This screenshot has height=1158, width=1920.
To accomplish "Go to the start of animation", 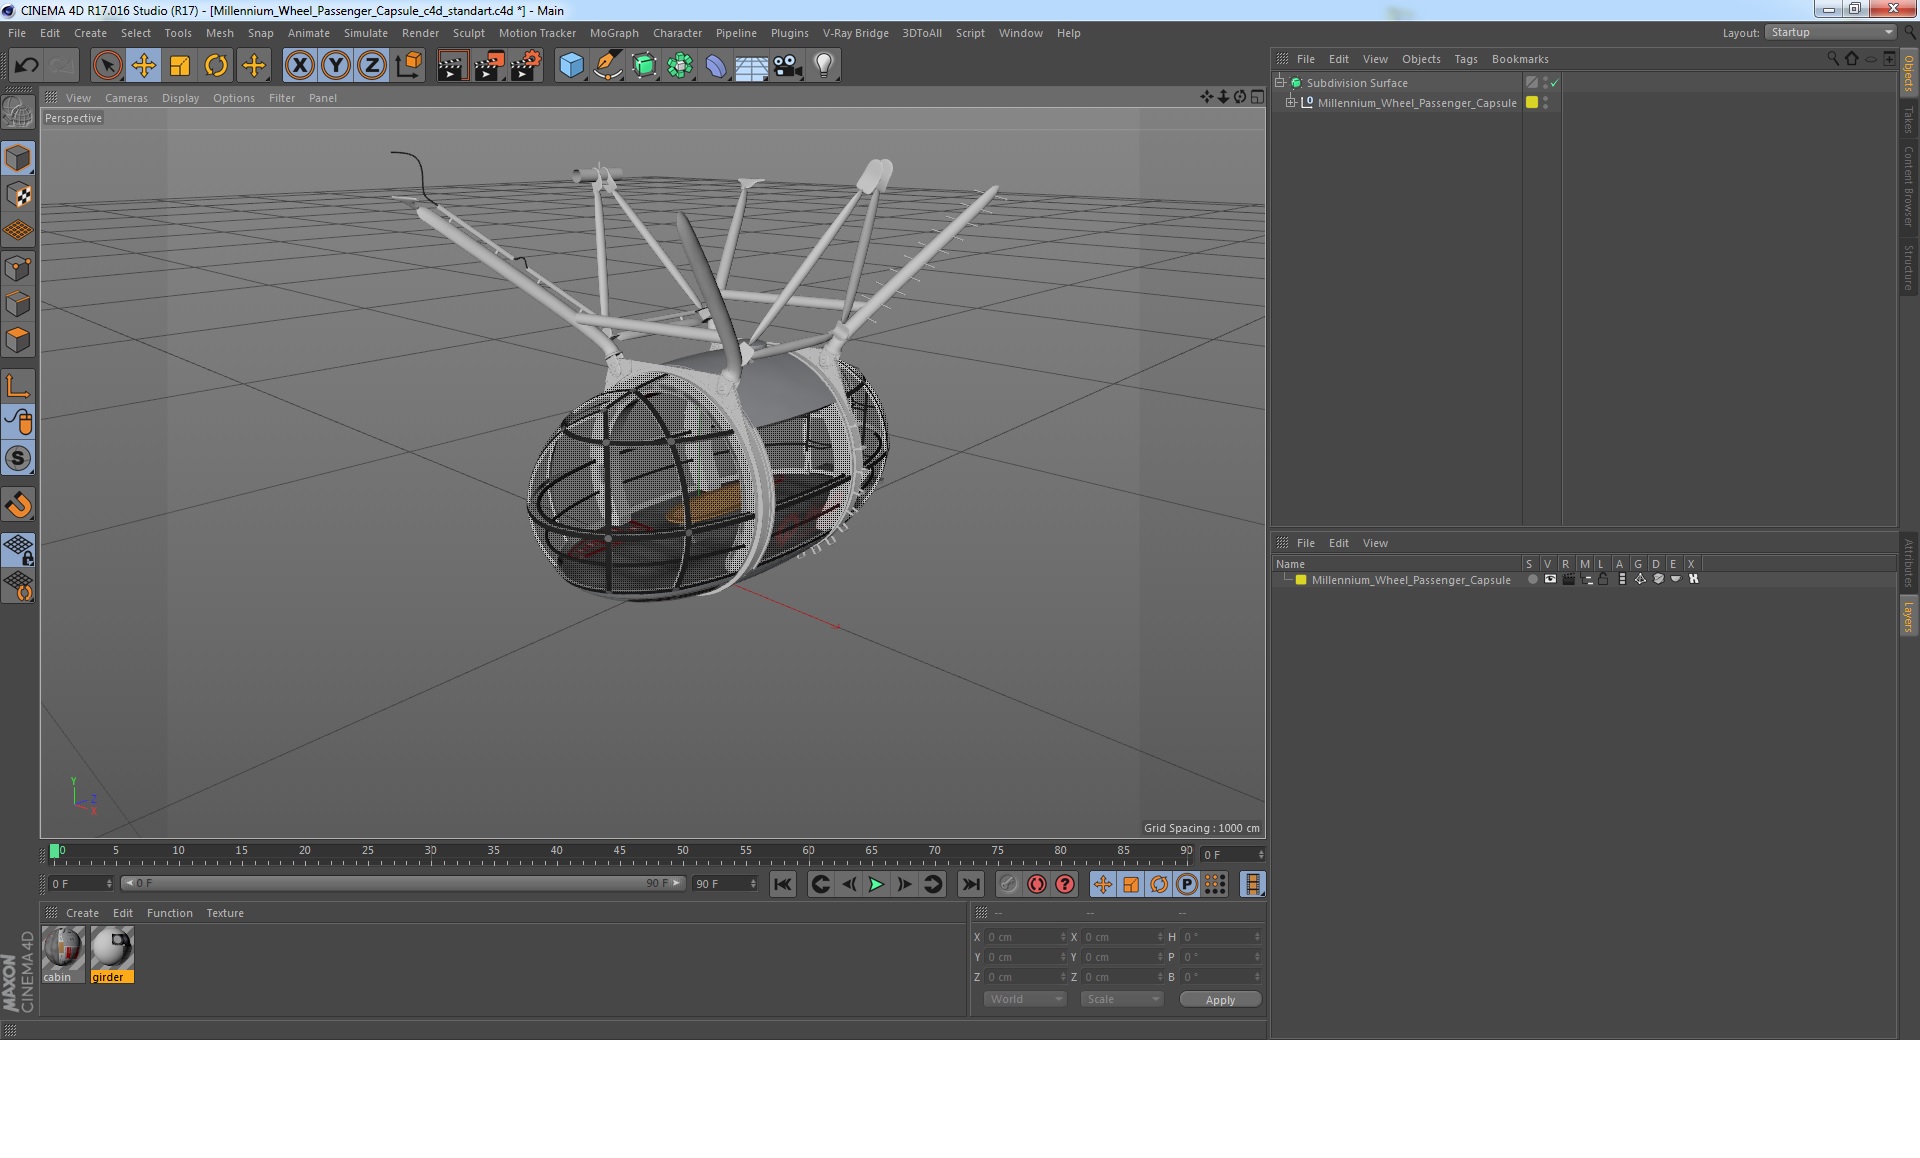I will pyautogui.click(x=783, y=884).
